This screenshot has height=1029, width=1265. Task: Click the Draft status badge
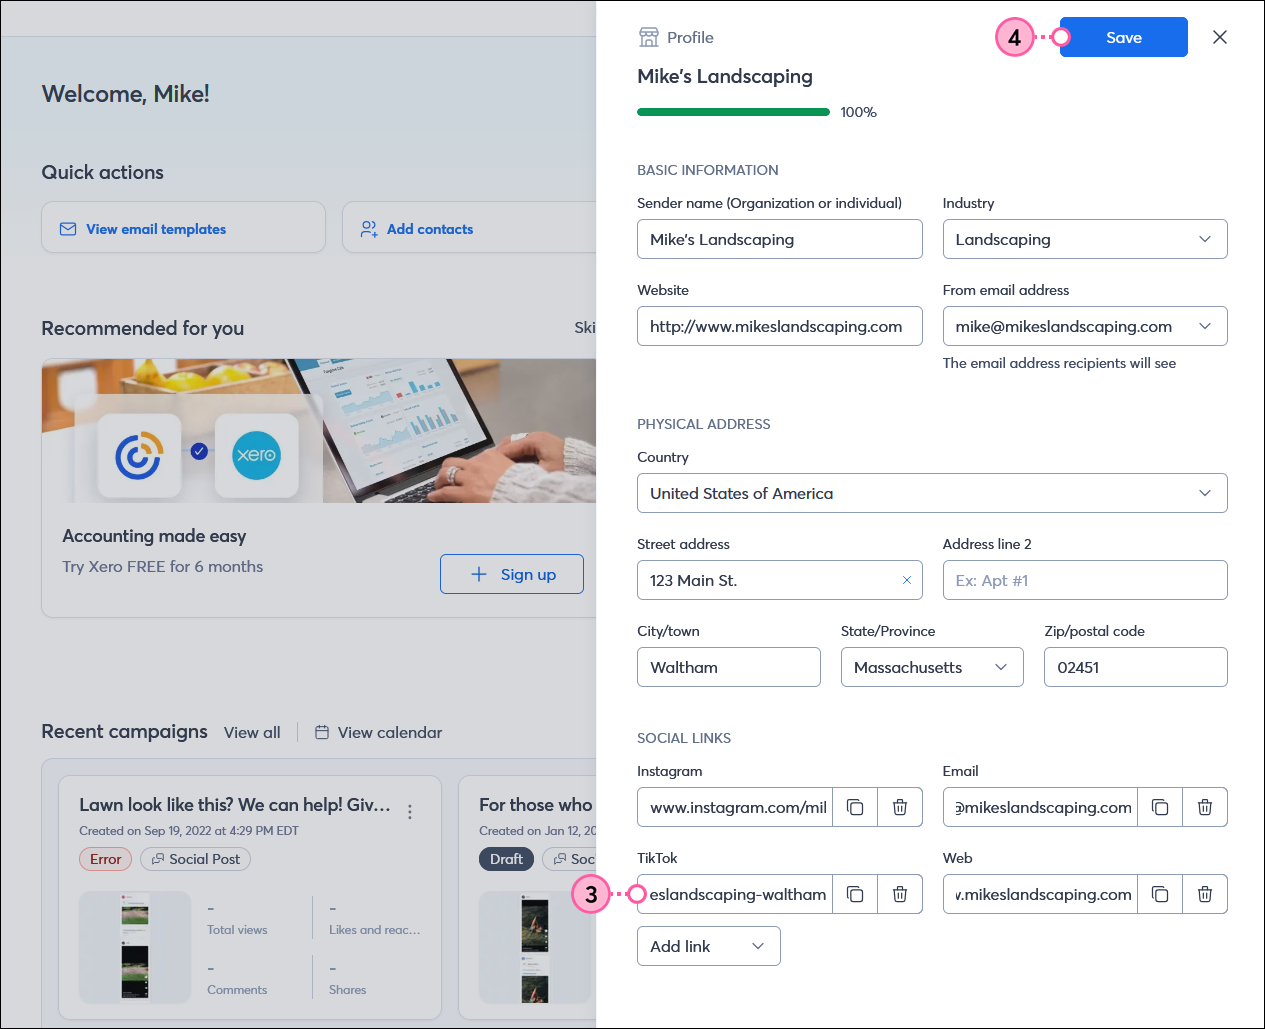click(x=506, y=859)
